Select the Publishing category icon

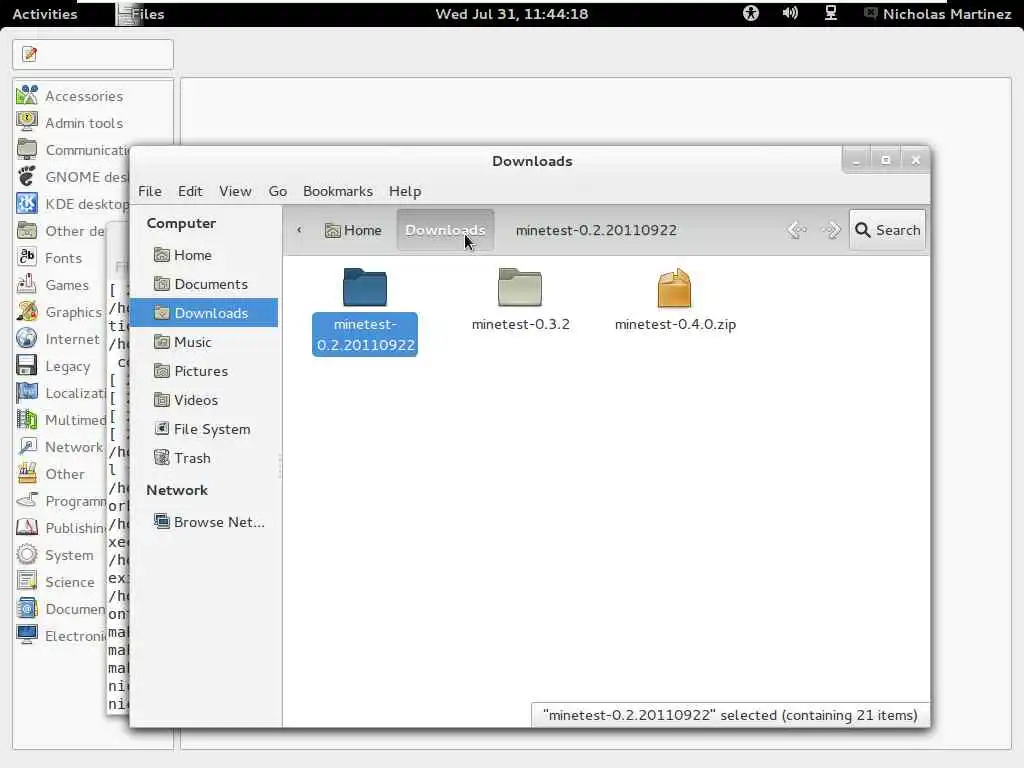click(x=27, y=527)
